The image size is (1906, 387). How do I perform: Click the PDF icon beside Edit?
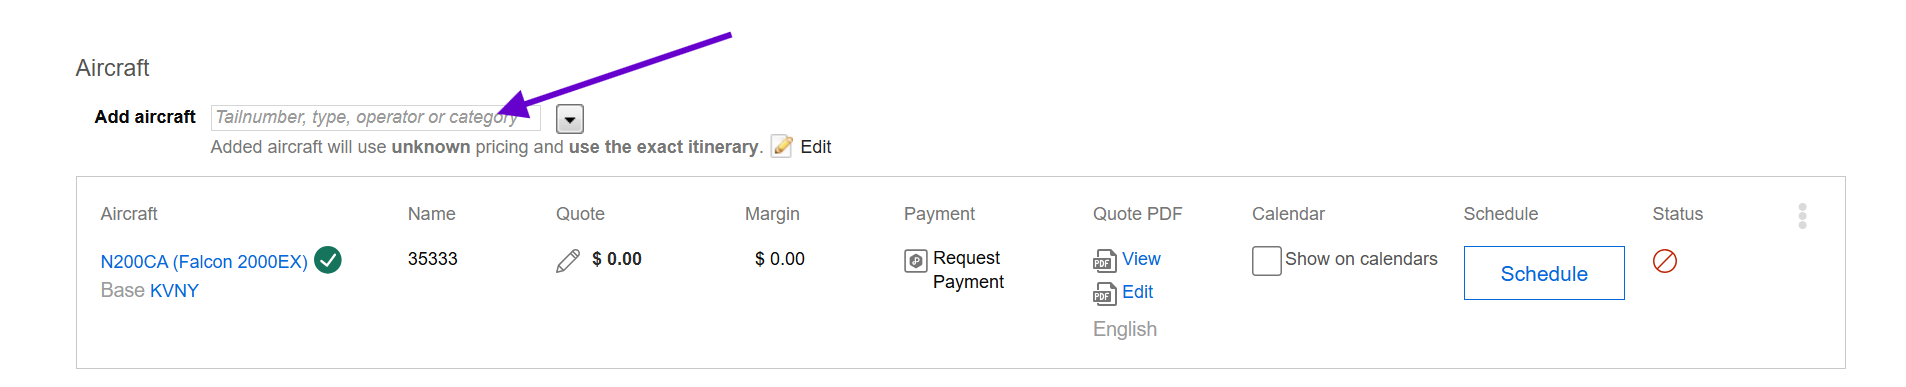[1104, 294]
